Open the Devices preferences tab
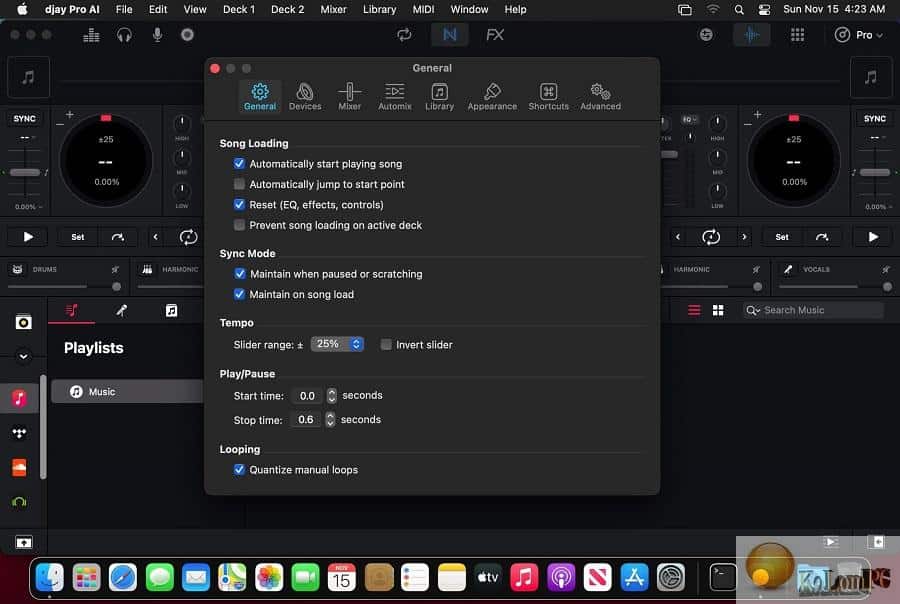The image size is (900, 604). (x=305, y=96)
